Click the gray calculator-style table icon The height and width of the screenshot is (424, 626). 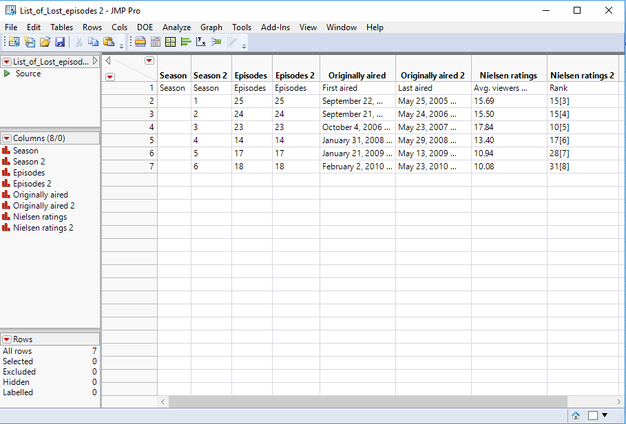pos(155,42)
